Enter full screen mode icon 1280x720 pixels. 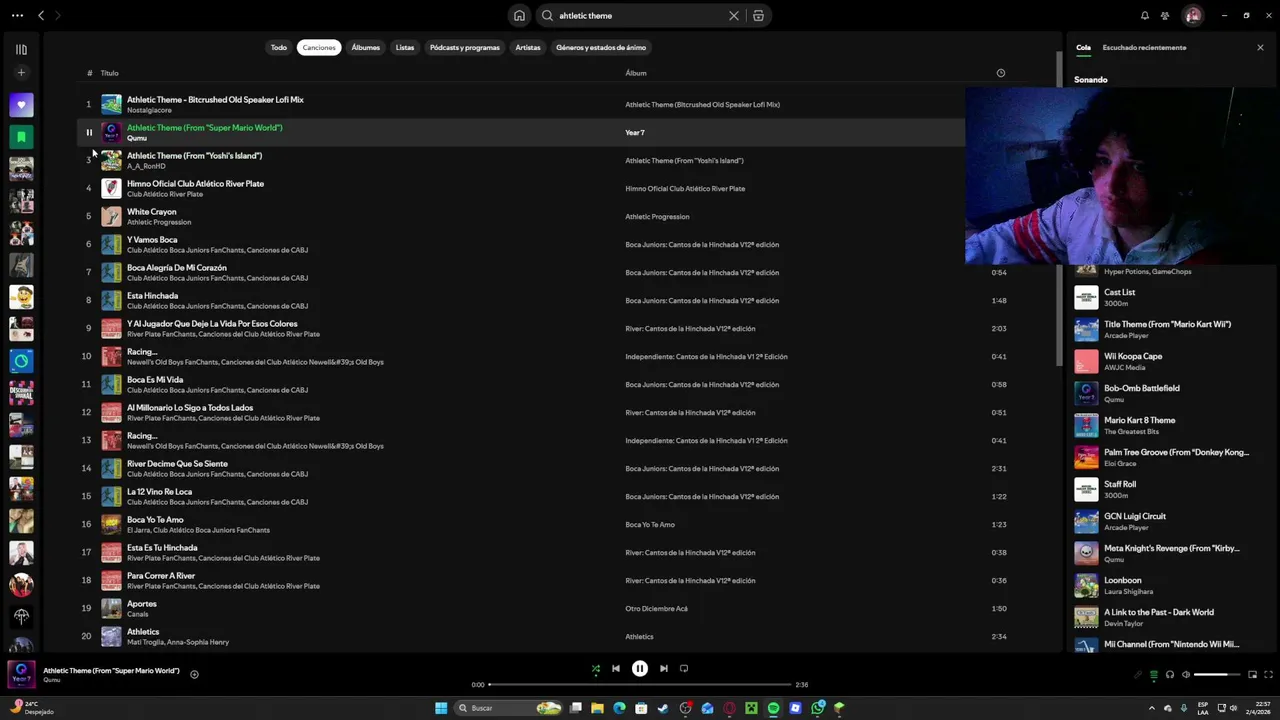[x=1269, y=675]
